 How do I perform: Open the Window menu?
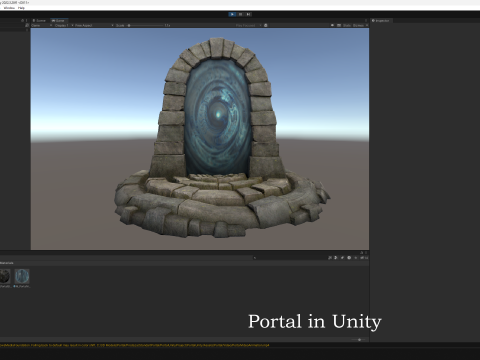(9, 8)
